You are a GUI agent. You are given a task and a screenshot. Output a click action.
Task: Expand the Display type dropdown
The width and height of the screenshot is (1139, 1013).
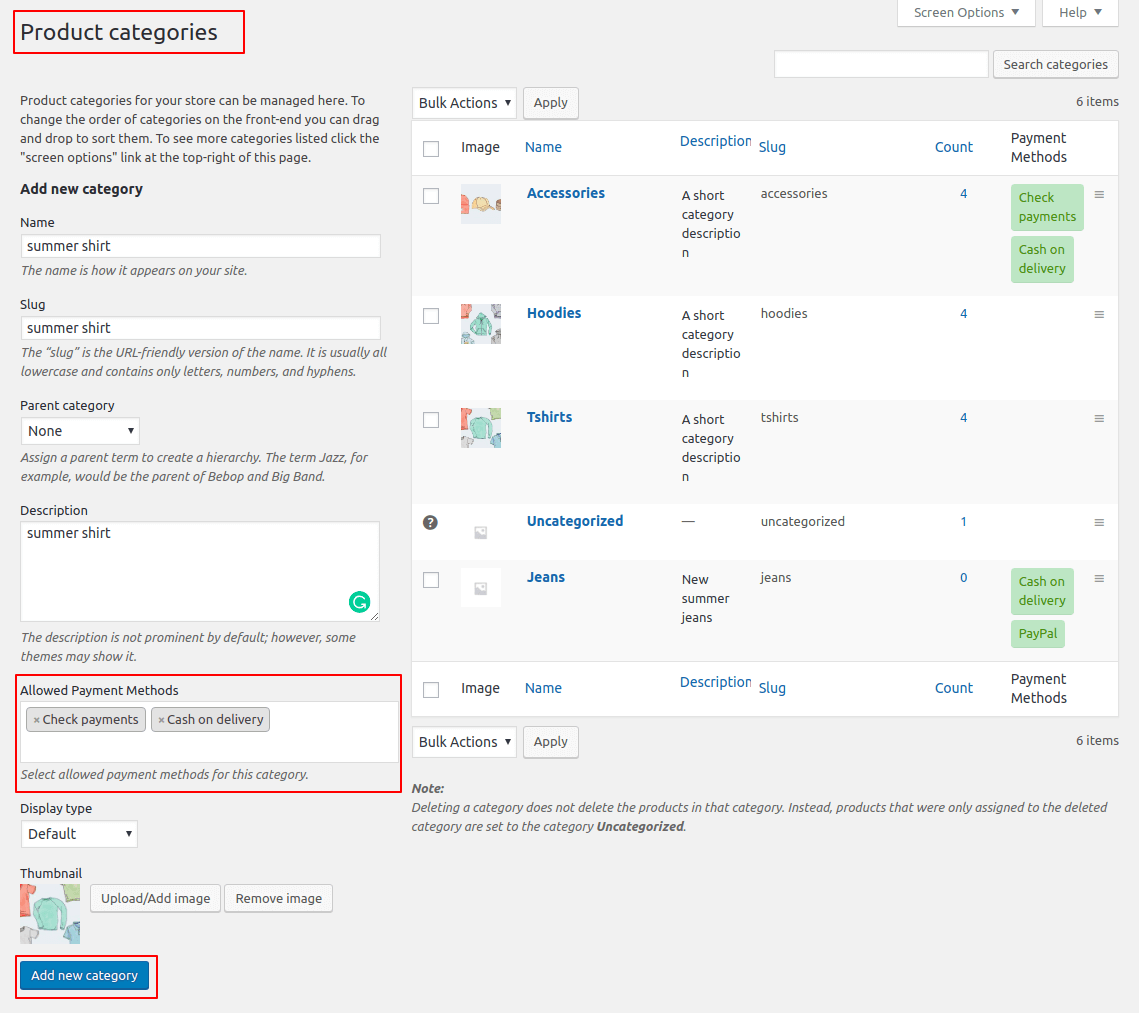79,834
